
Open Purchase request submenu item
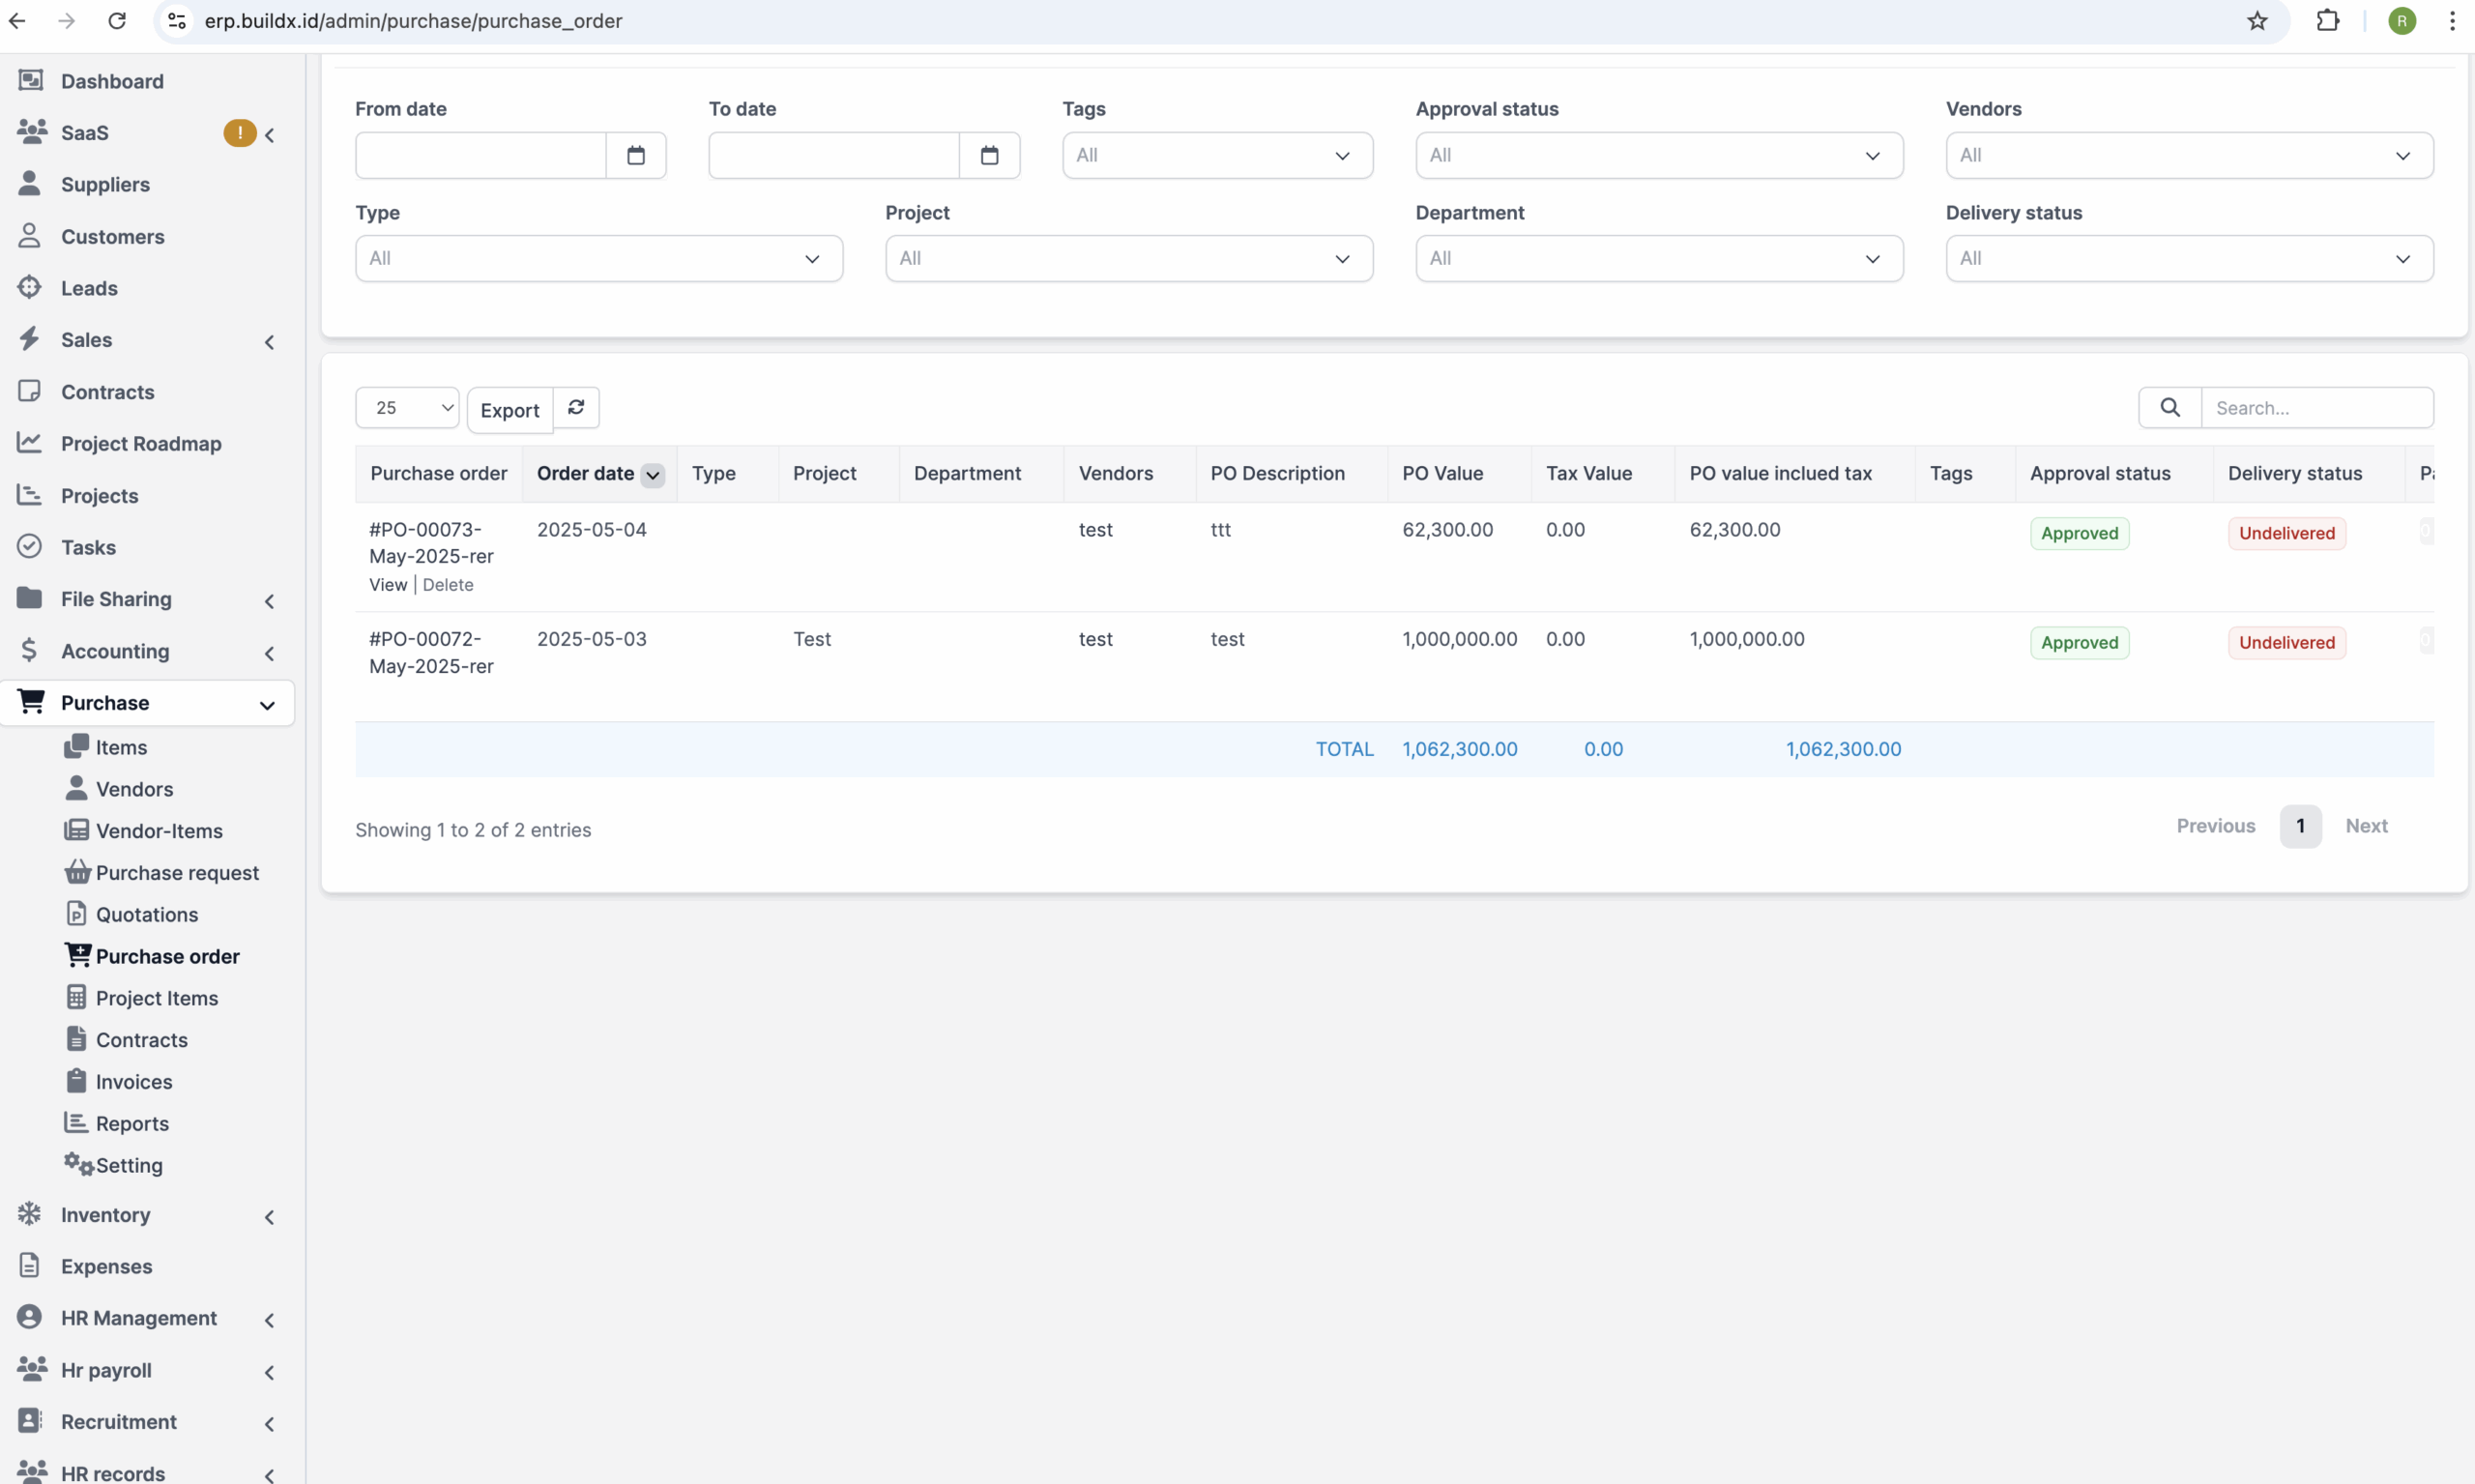176,873
